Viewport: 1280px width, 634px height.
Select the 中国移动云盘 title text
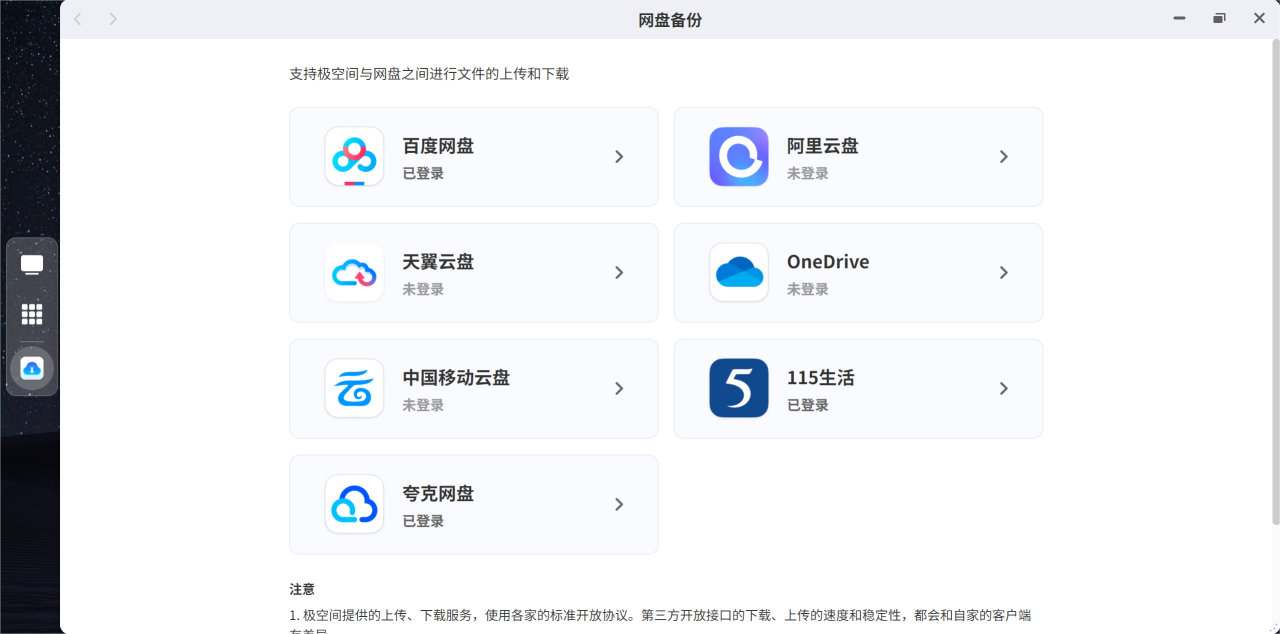coord(456,378)
